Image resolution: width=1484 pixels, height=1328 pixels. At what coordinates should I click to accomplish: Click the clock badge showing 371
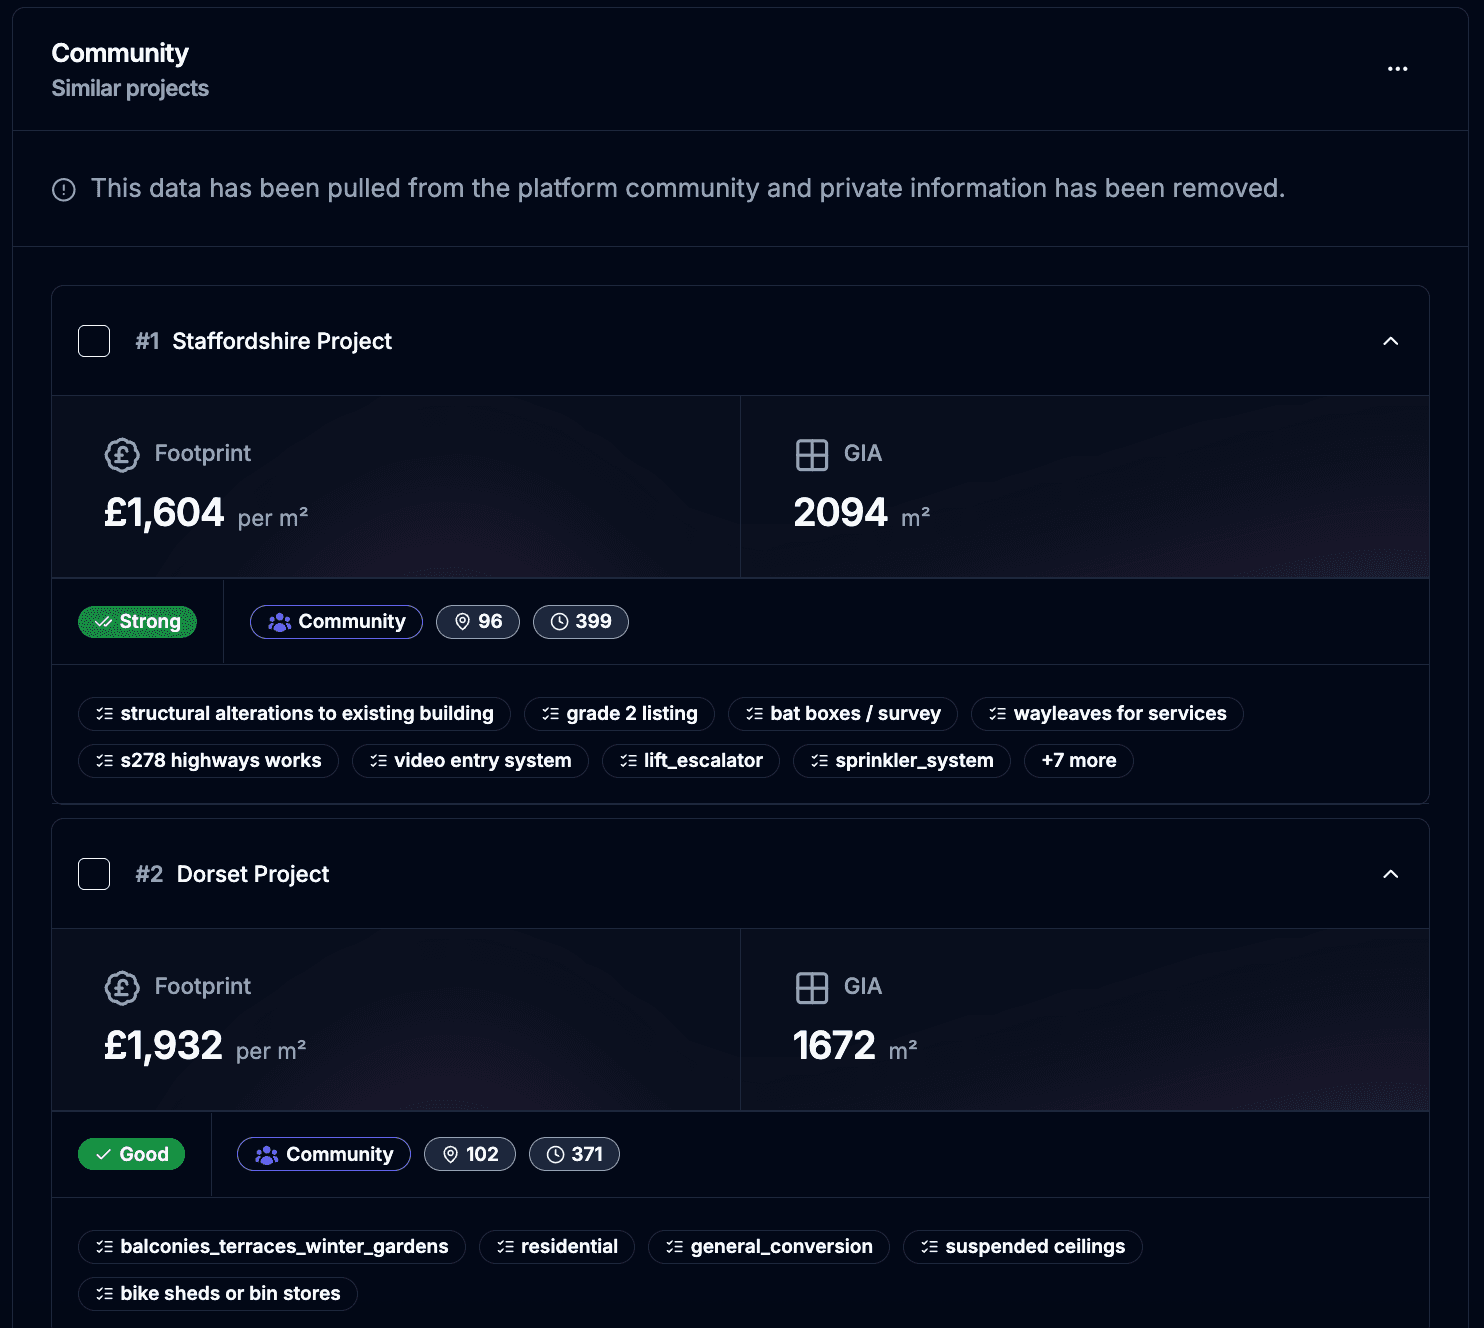click(574, 1155)
